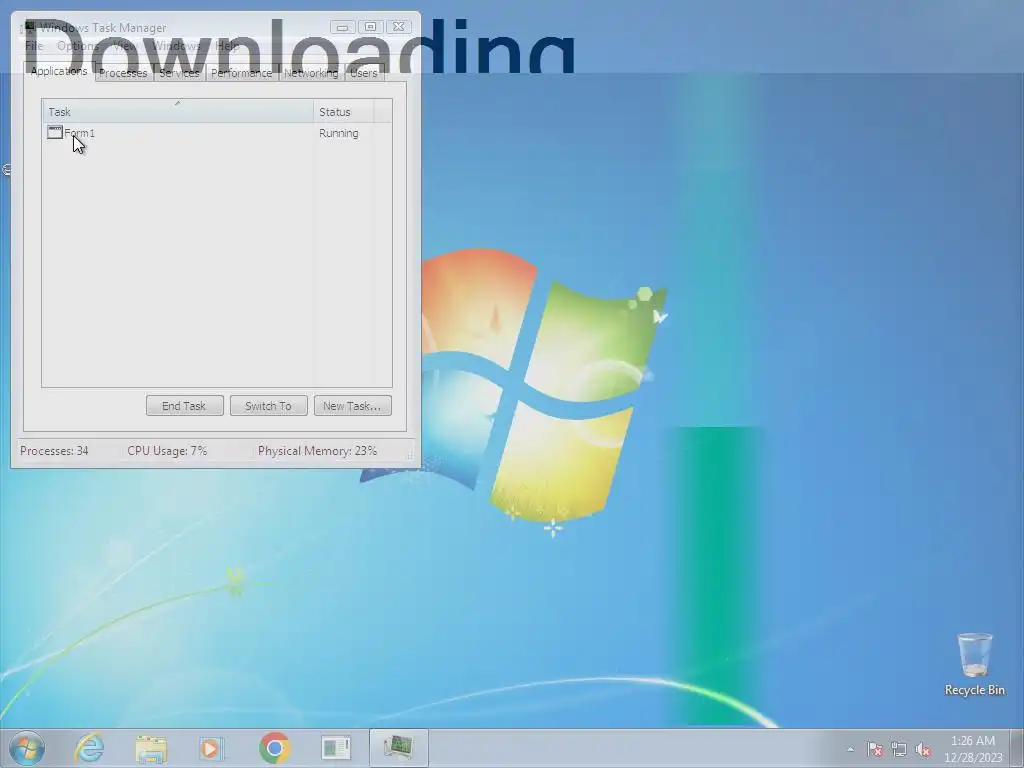1024x768 pixels.
Task: Open Windows Media Player taskbar icon
Action: click(212, 748)
